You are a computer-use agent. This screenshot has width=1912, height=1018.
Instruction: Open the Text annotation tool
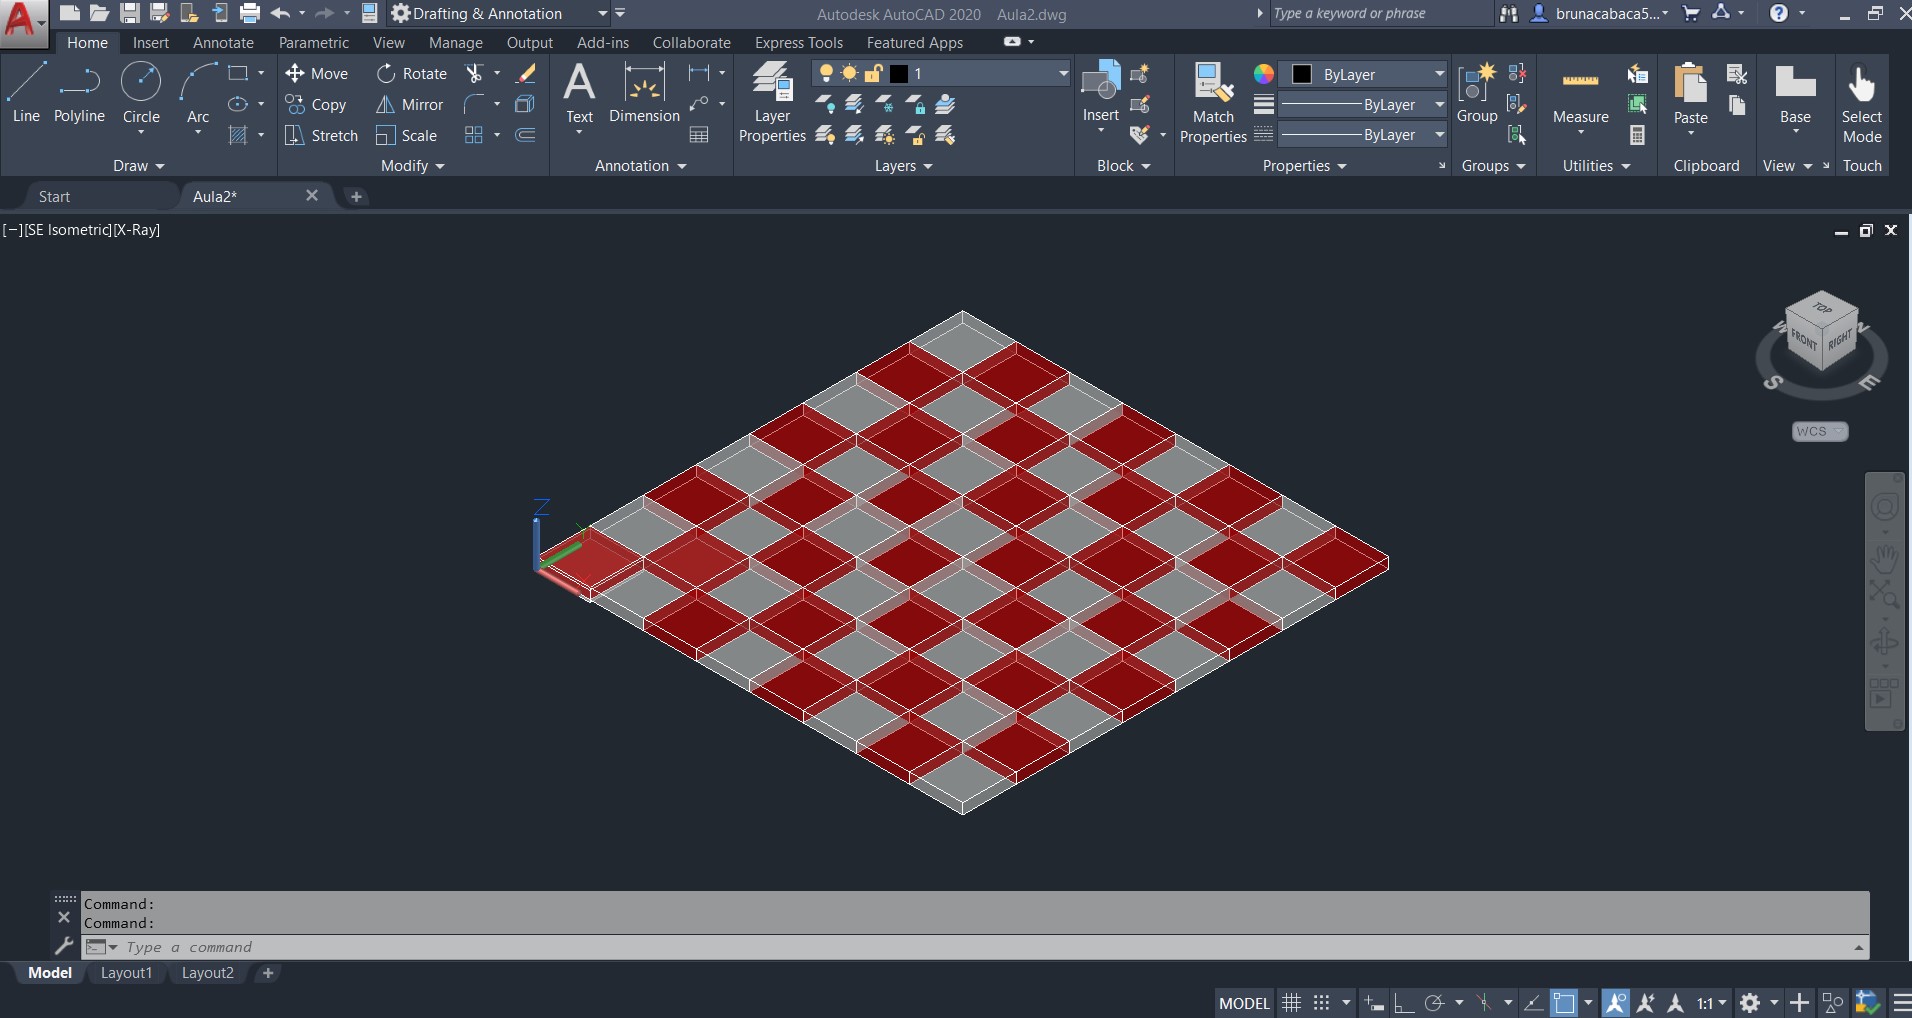[579, 92]
